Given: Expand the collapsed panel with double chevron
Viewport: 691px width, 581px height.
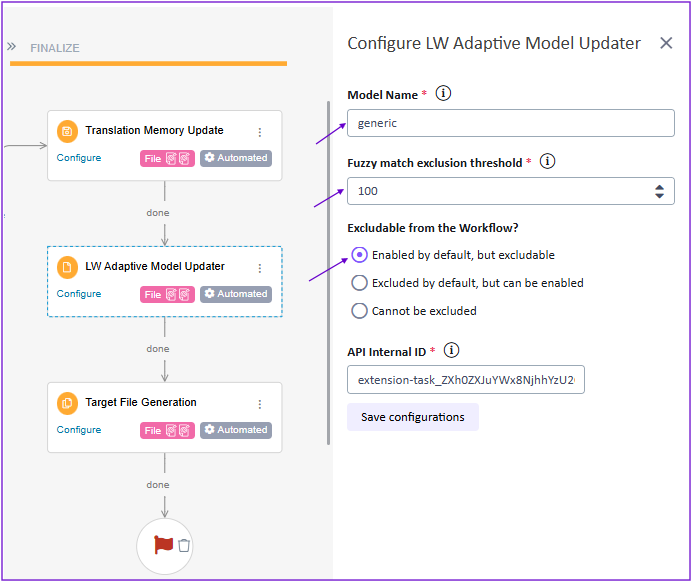Looking at the screenshot, I should click(12, 46).
